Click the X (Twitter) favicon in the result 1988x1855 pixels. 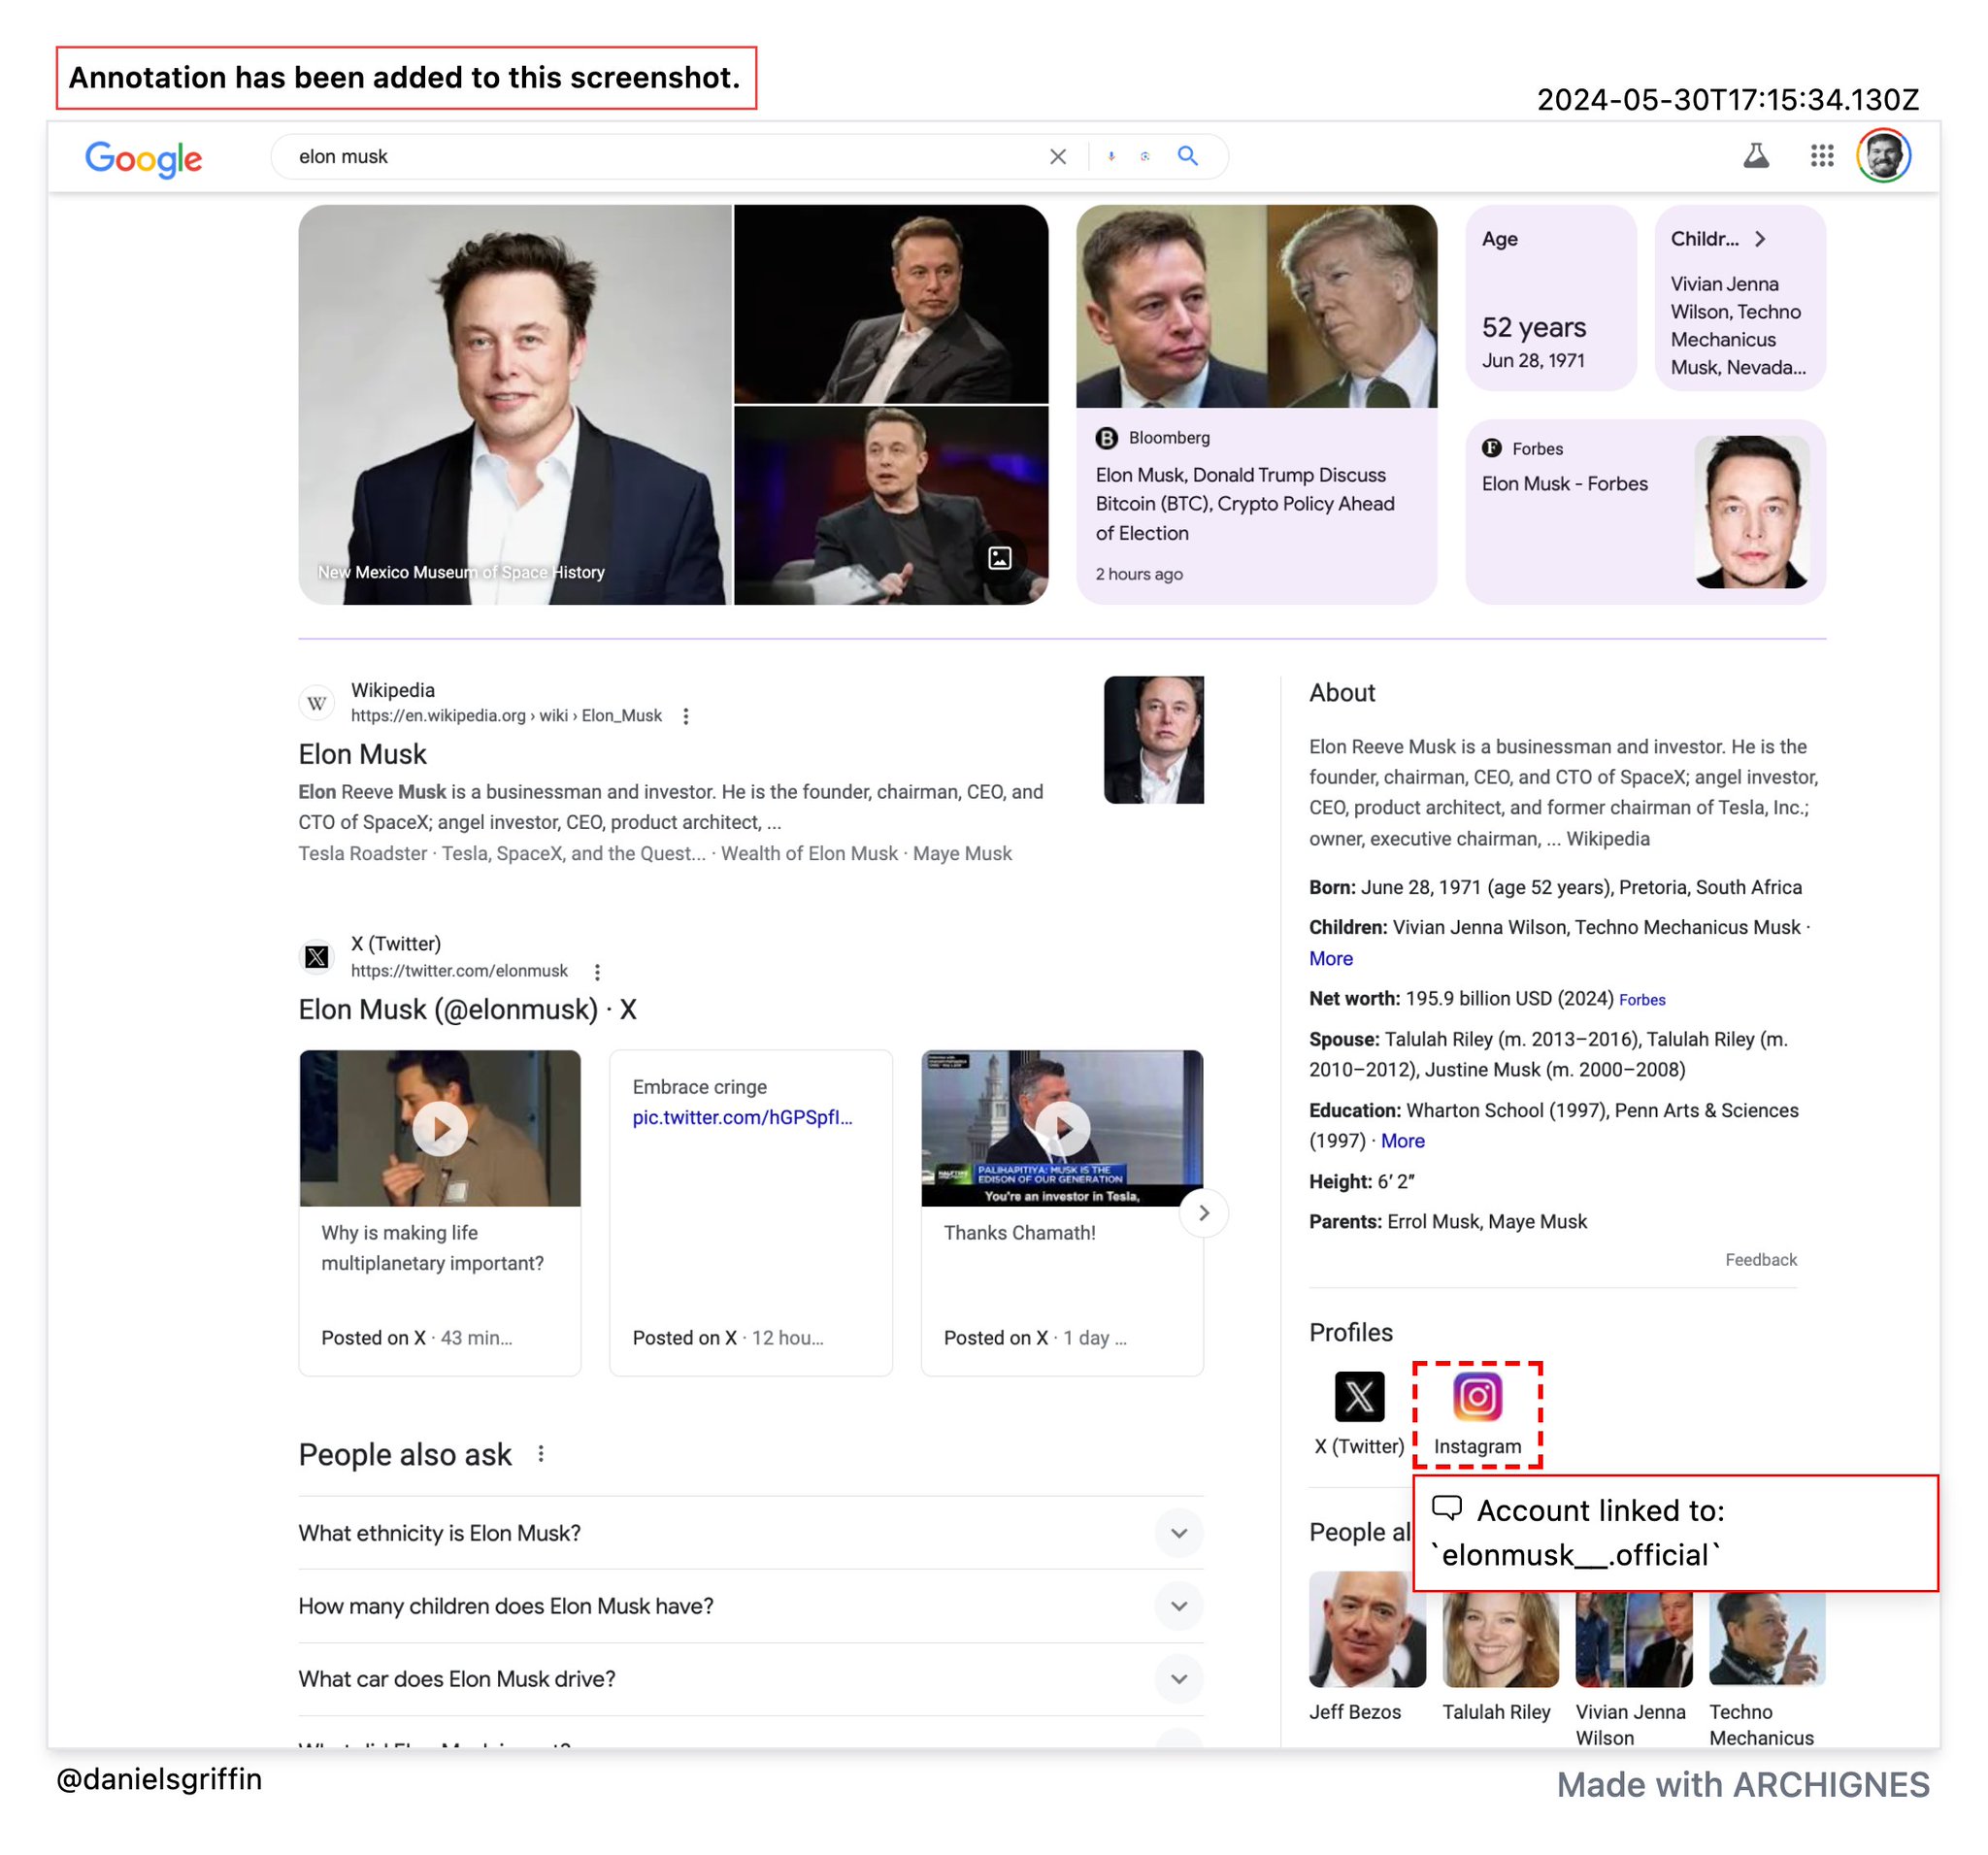point(317,957)
